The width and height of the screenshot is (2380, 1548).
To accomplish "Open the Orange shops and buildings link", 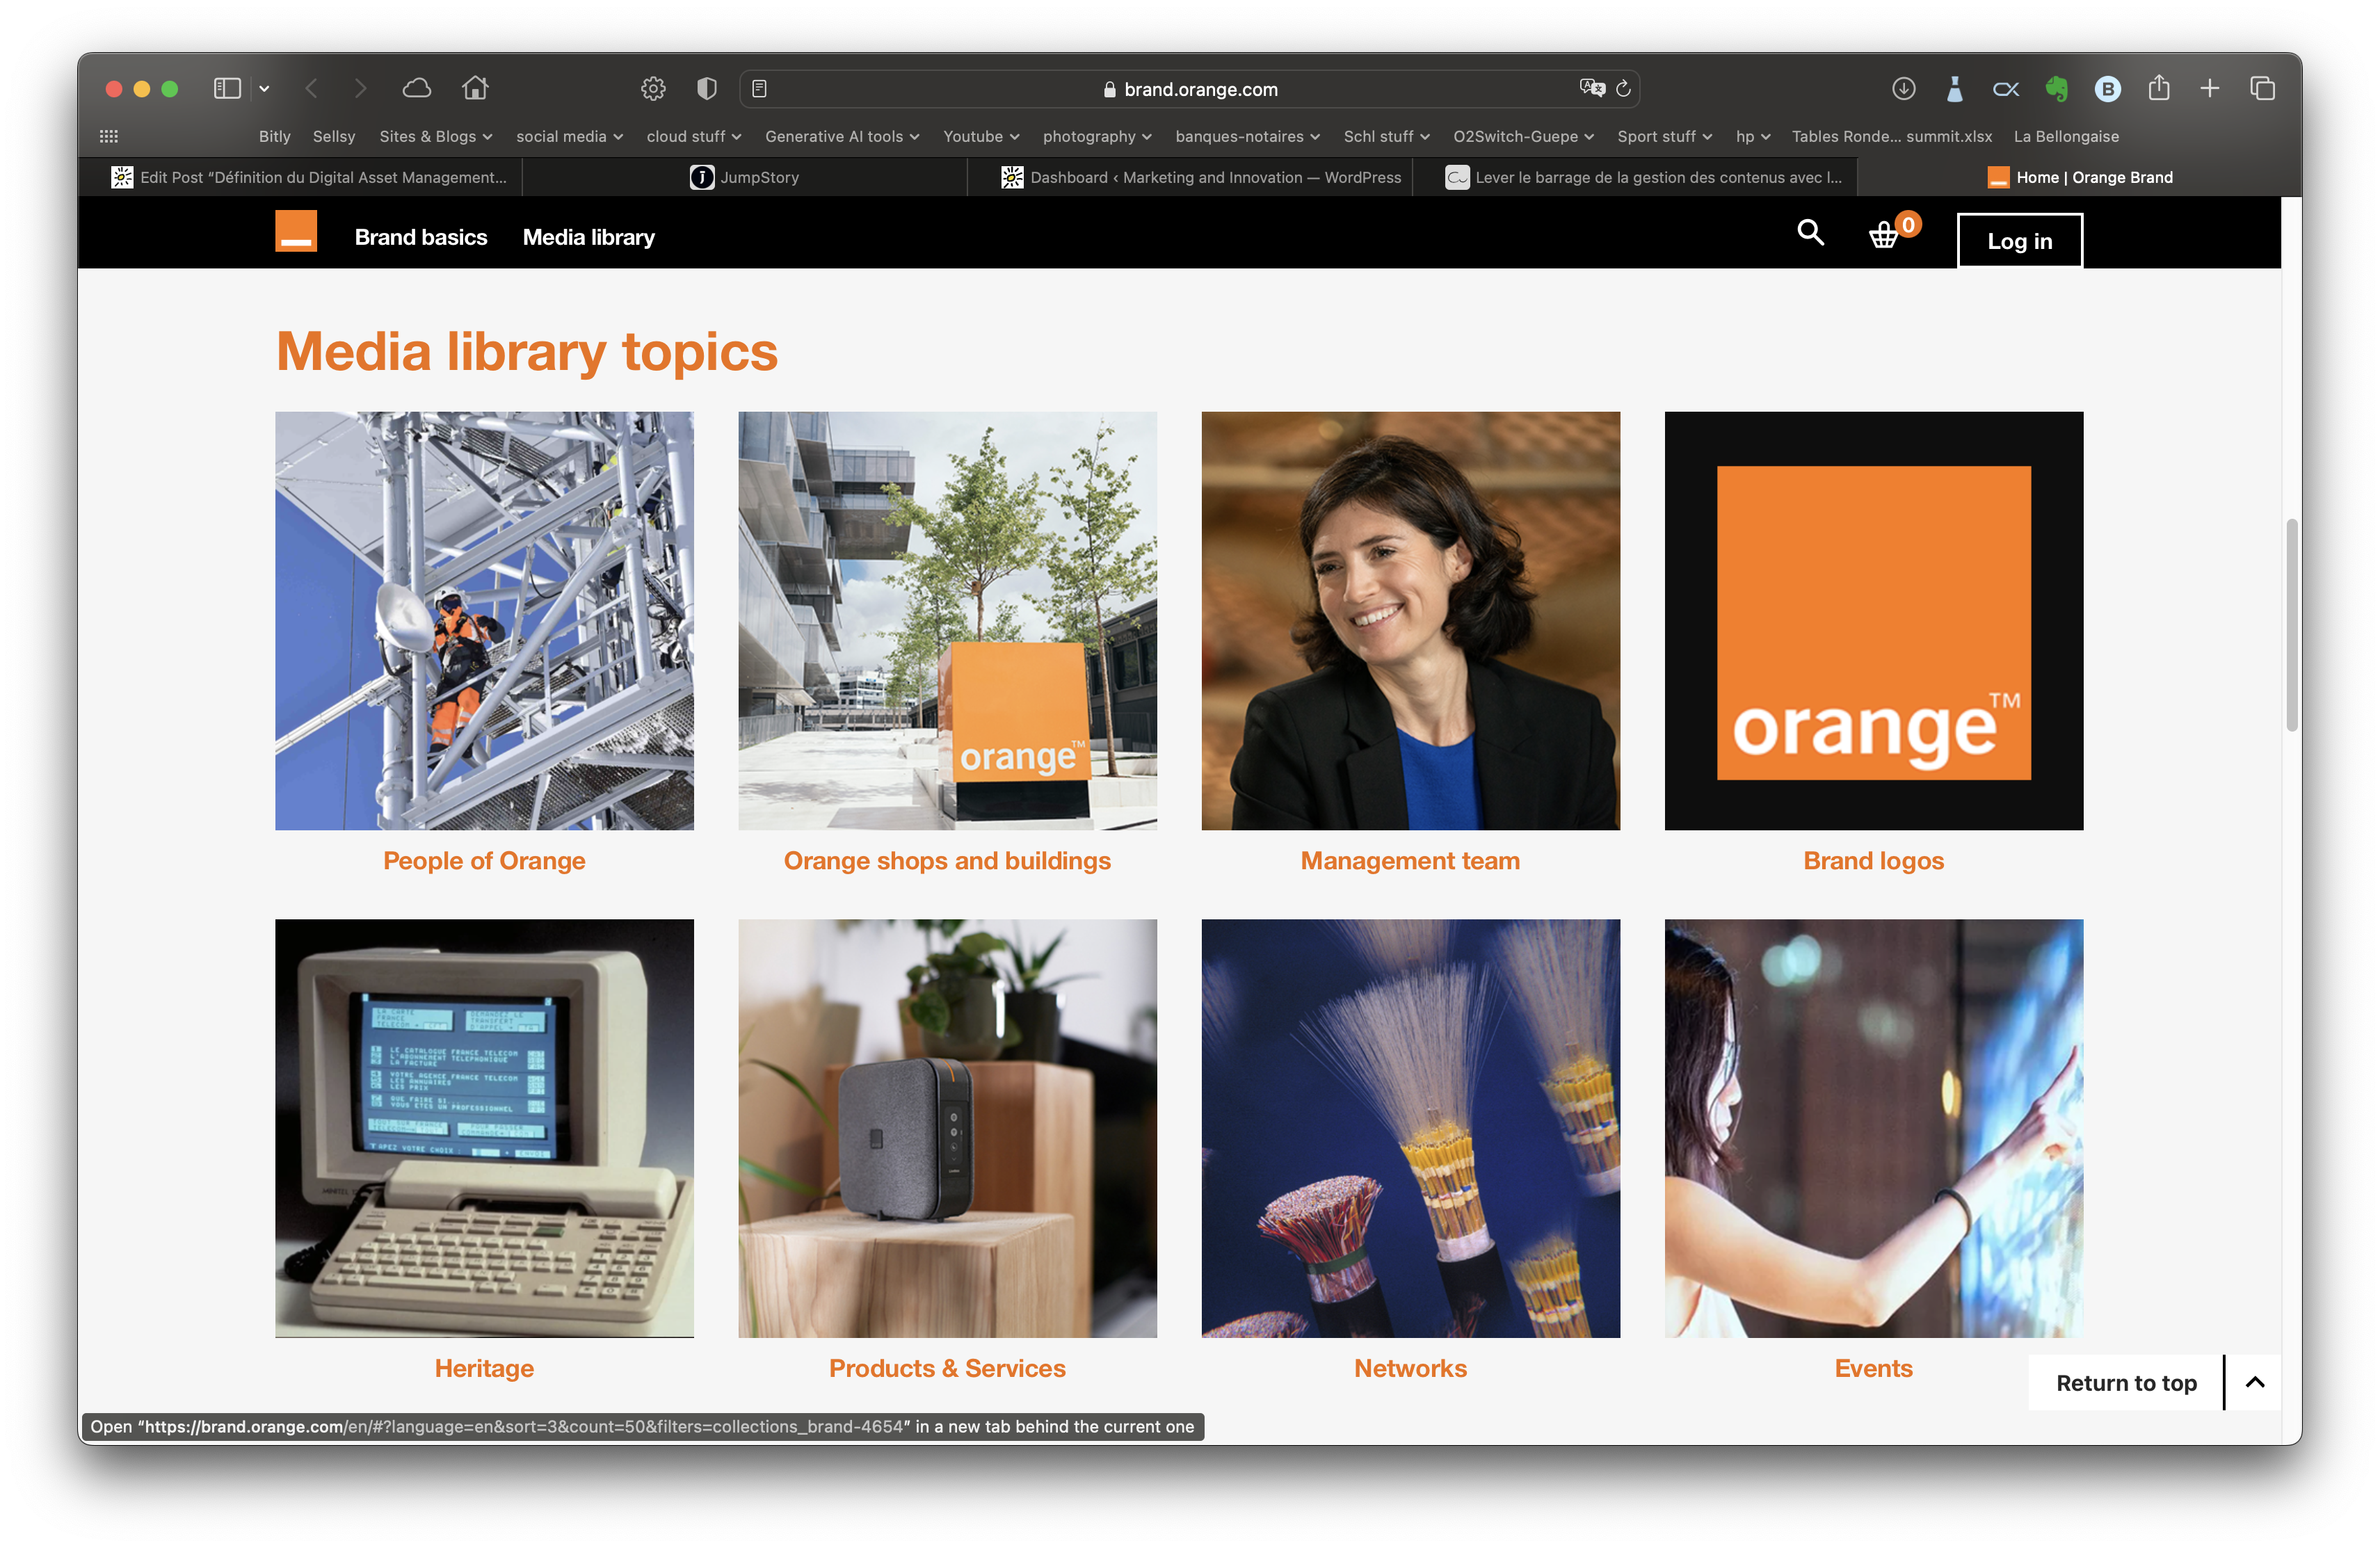I will pos(947,861).
